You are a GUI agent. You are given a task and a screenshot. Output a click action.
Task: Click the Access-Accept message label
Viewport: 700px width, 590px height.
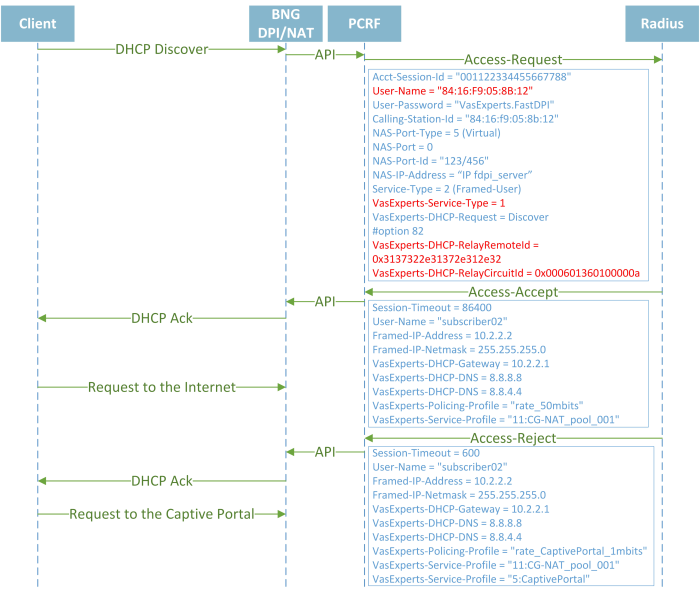pos(513,292)
